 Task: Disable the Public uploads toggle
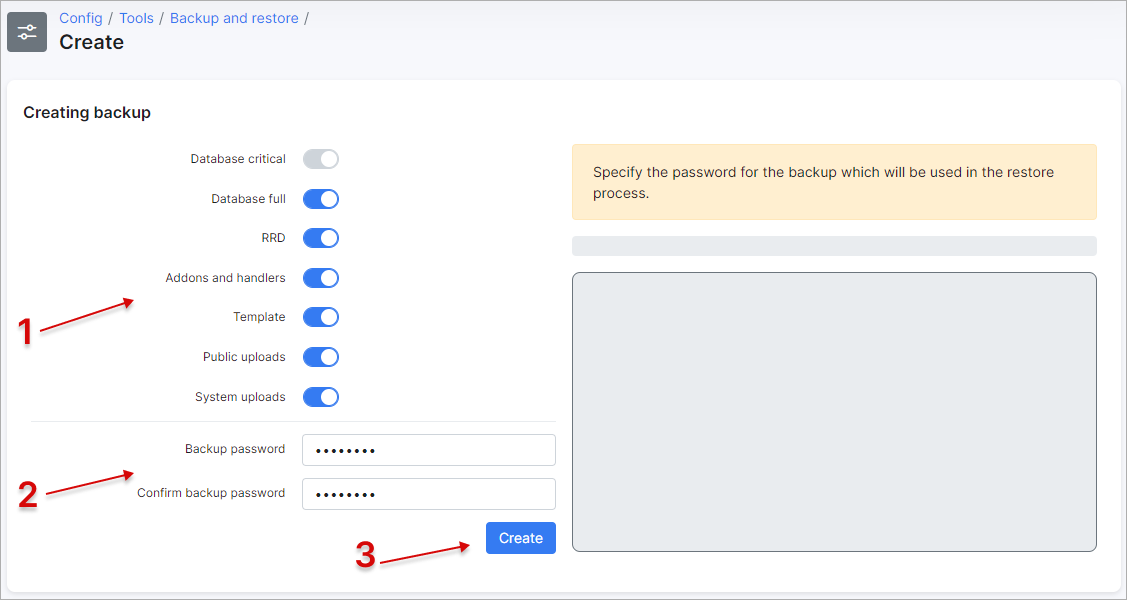pos(321,357)
